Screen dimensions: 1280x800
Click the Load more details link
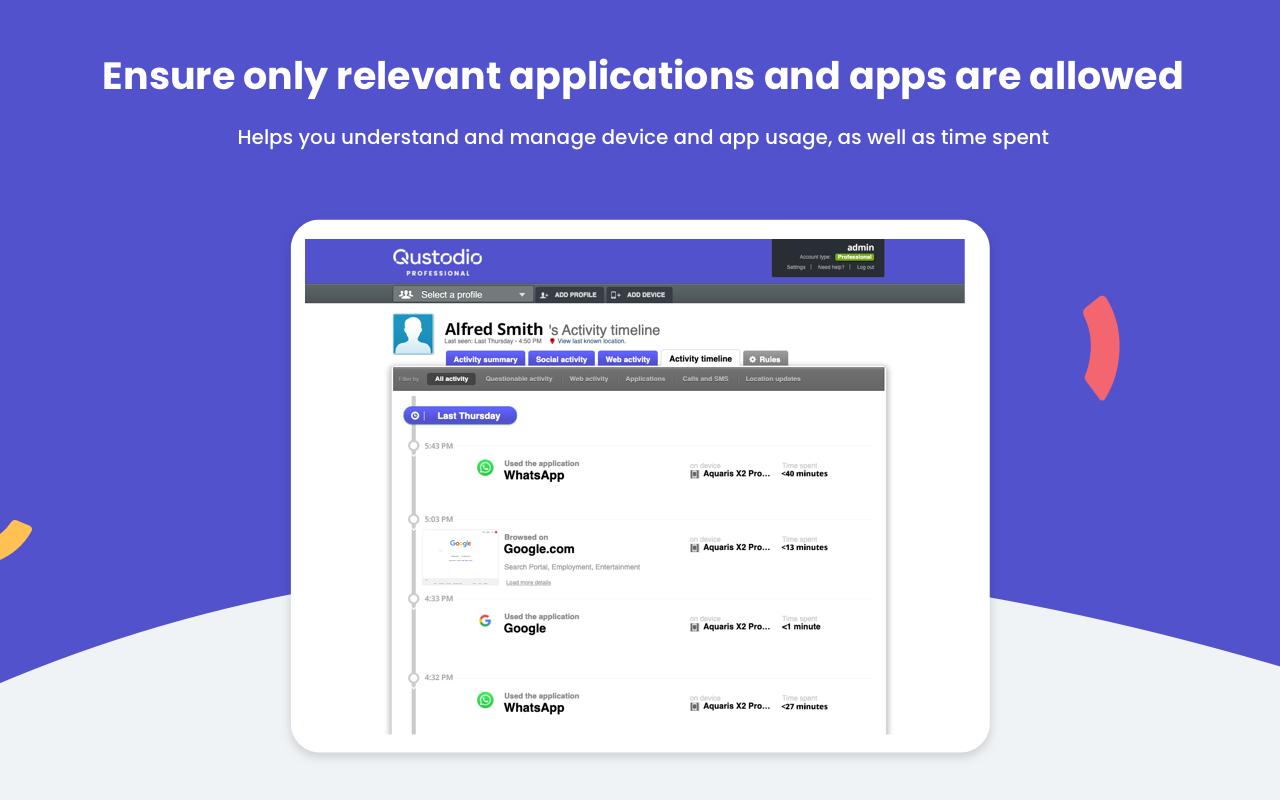pos(528,582)
